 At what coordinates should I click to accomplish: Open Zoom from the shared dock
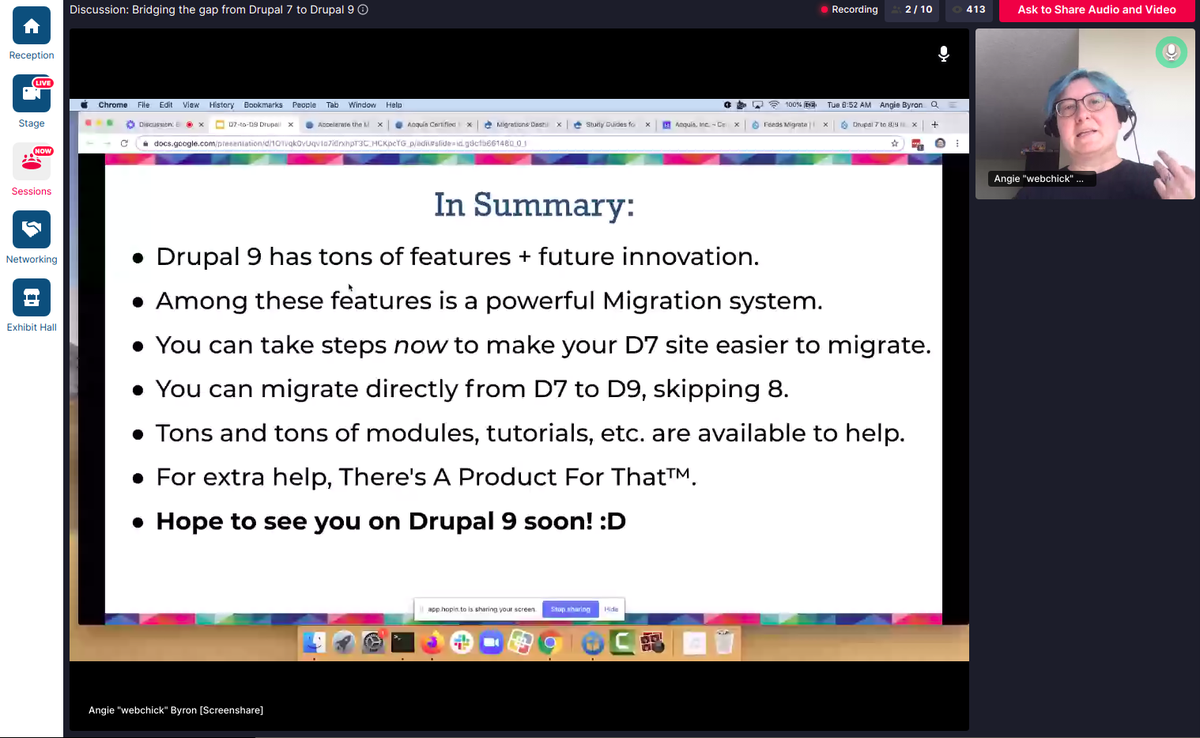coord(490,643)
